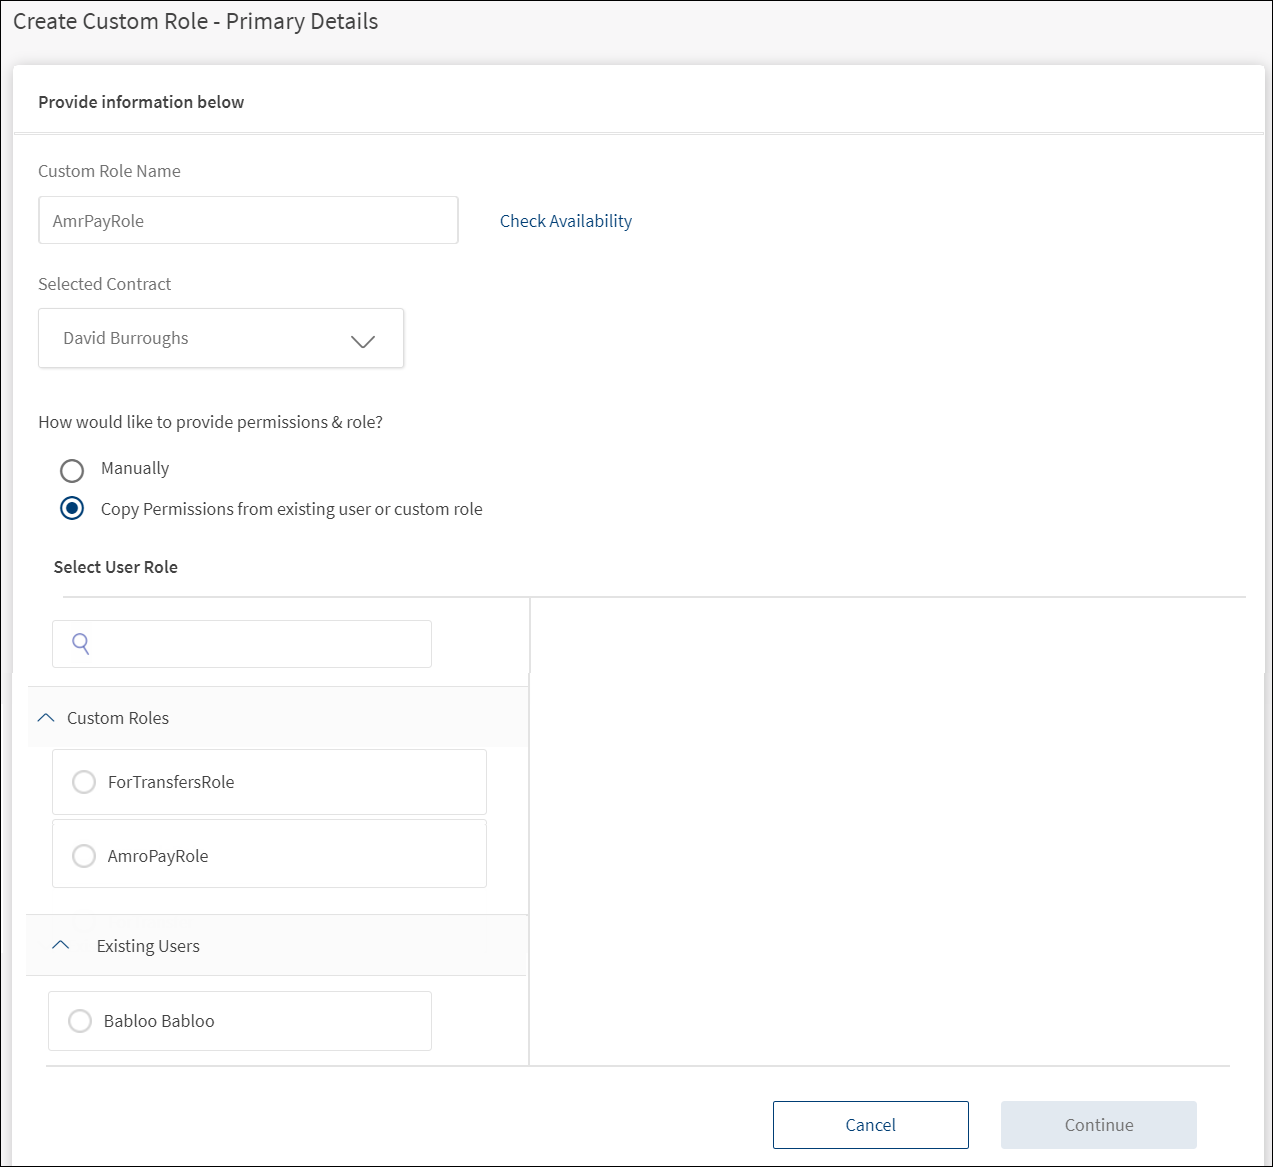Select Copy Permissions from existing user option
This screenshot has width=1273, height=1167.
(x=72, y=508)
